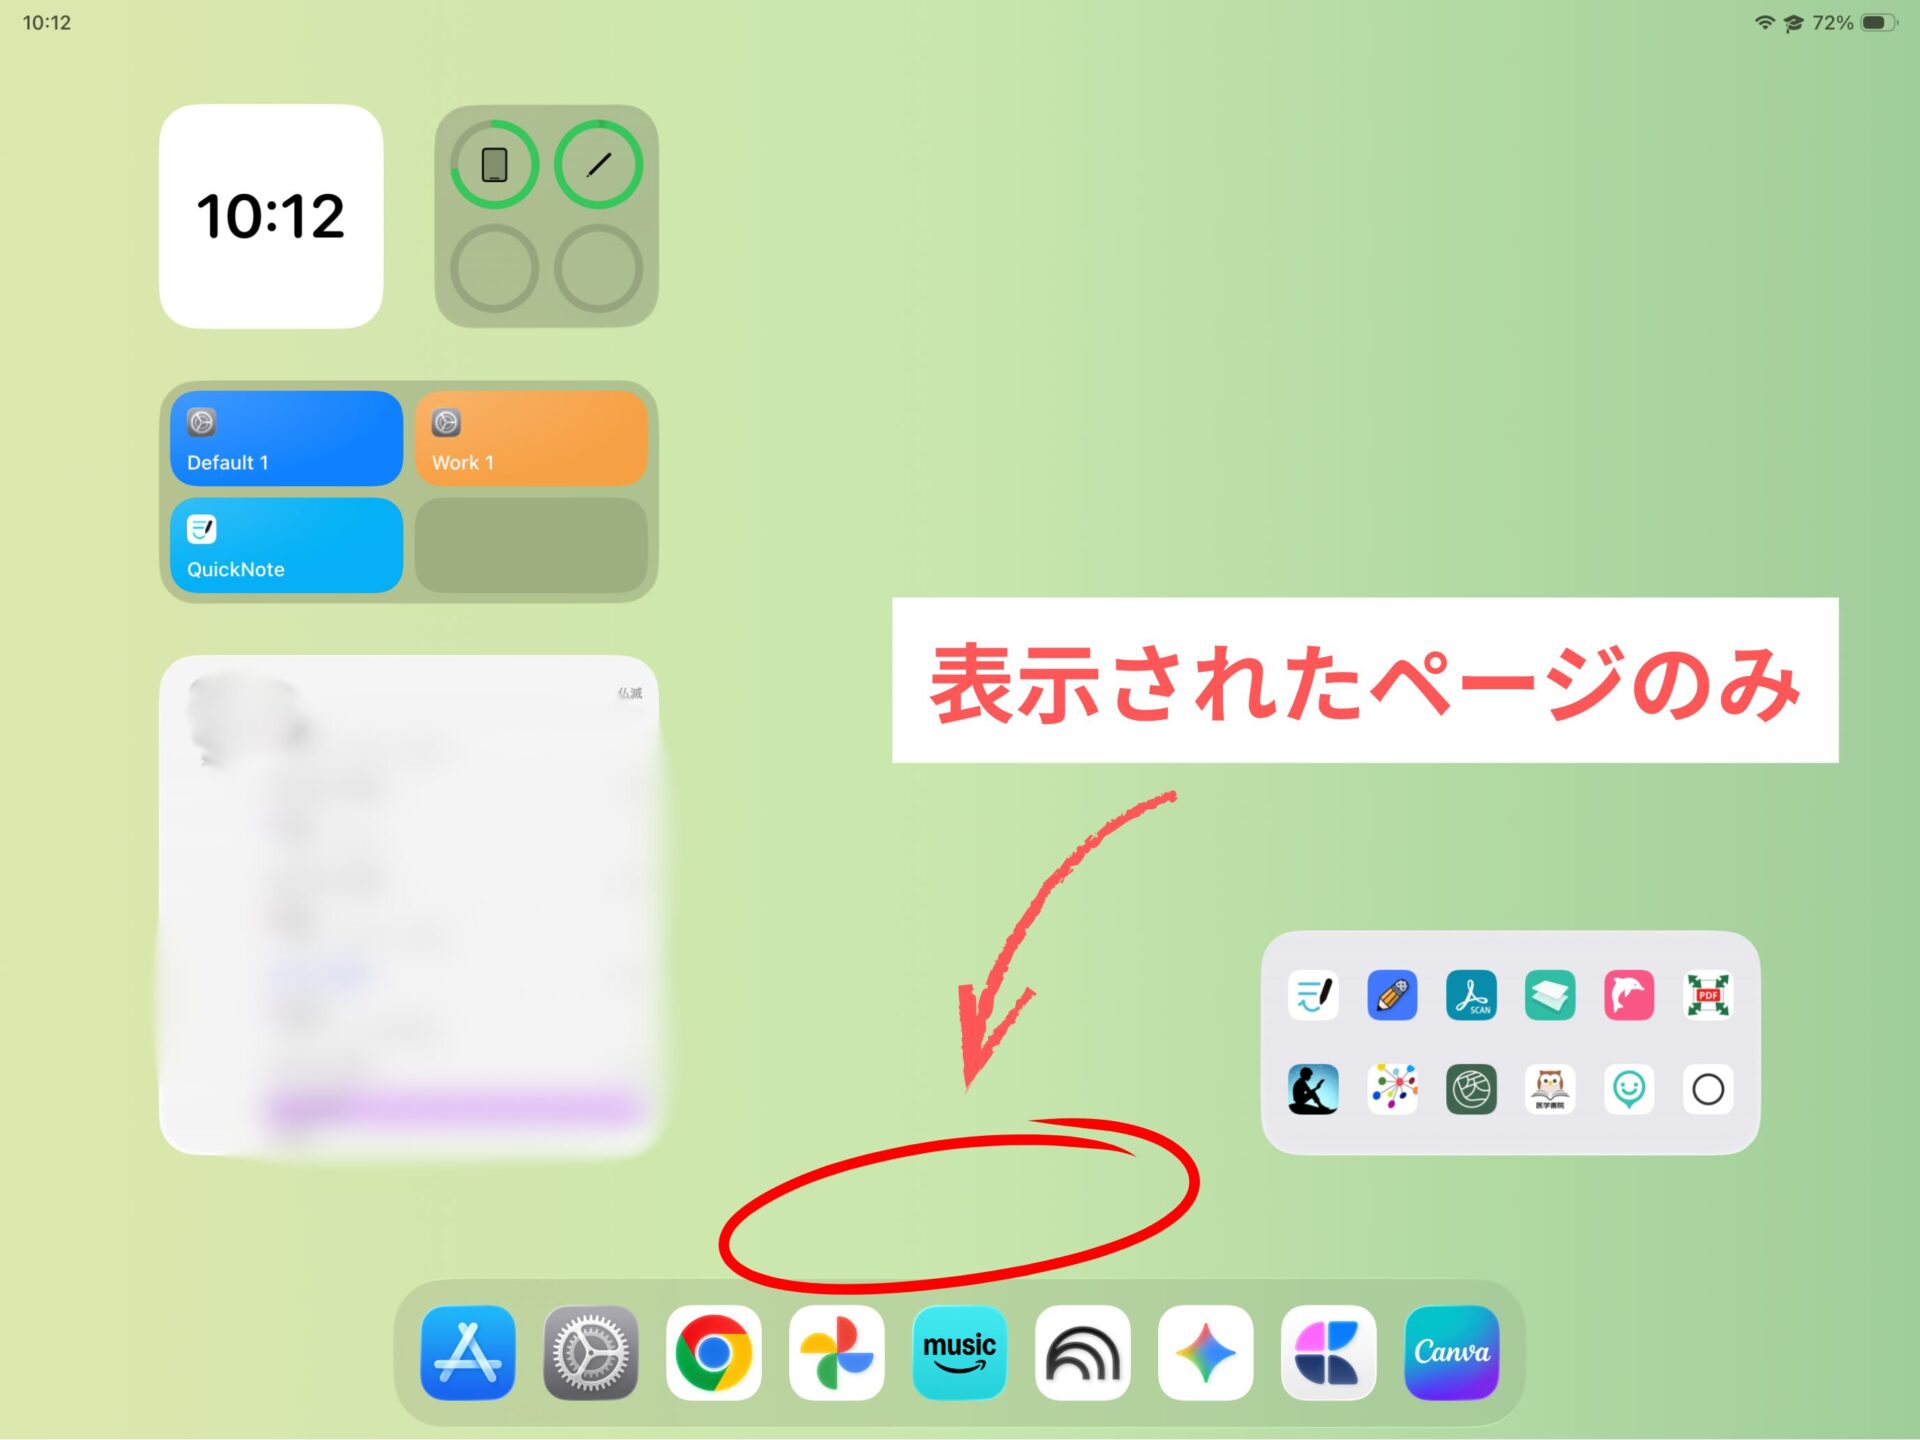This screenshot has width=1920, height=1440.
Task: Open Amazon Music app
Action: point(959,1352)
